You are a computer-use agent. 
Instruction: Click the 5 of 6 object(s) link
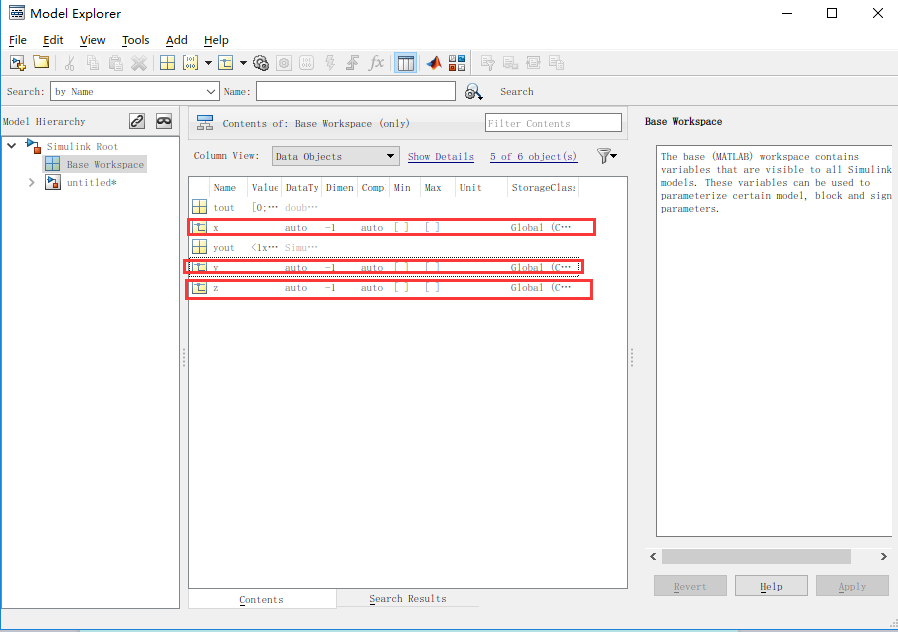point(533,156)
